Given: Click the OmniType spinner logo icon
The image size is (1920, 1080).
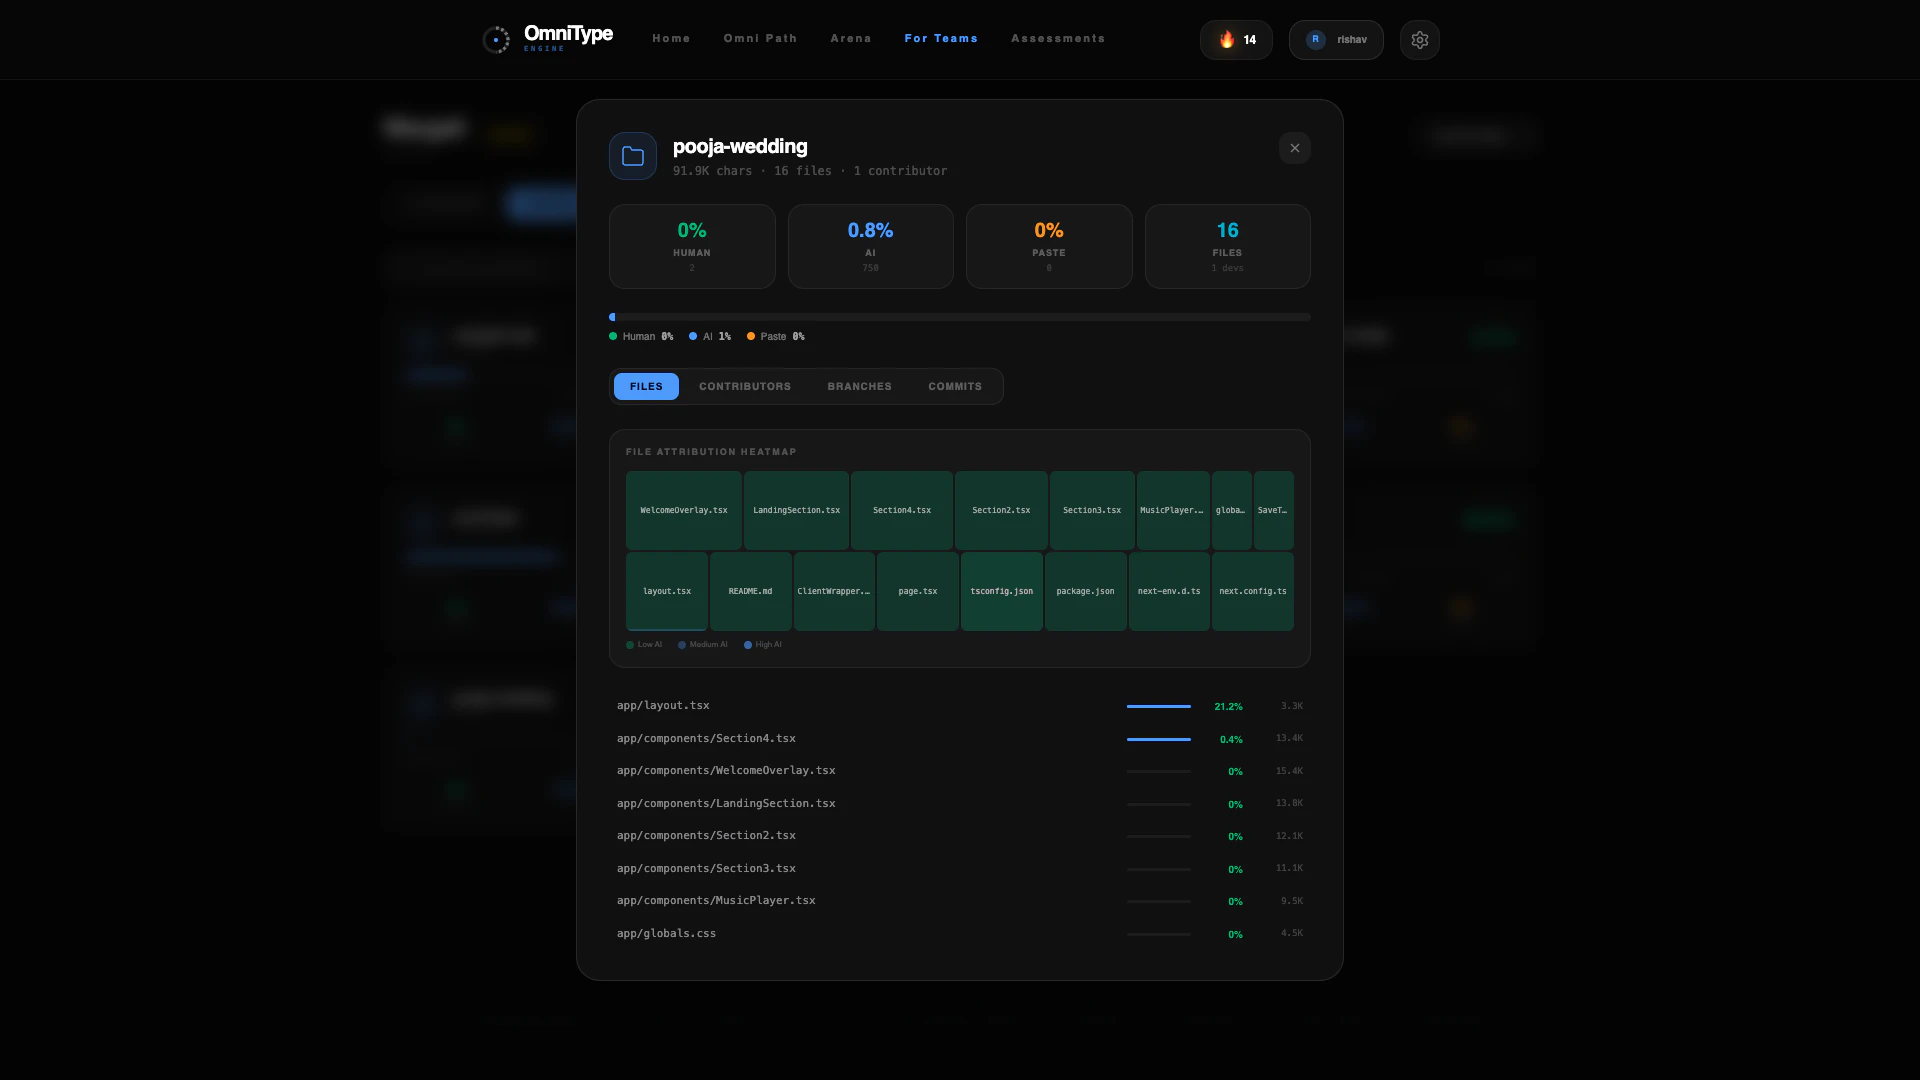Looking at the screenshot, I should click(x=497, y=39).
